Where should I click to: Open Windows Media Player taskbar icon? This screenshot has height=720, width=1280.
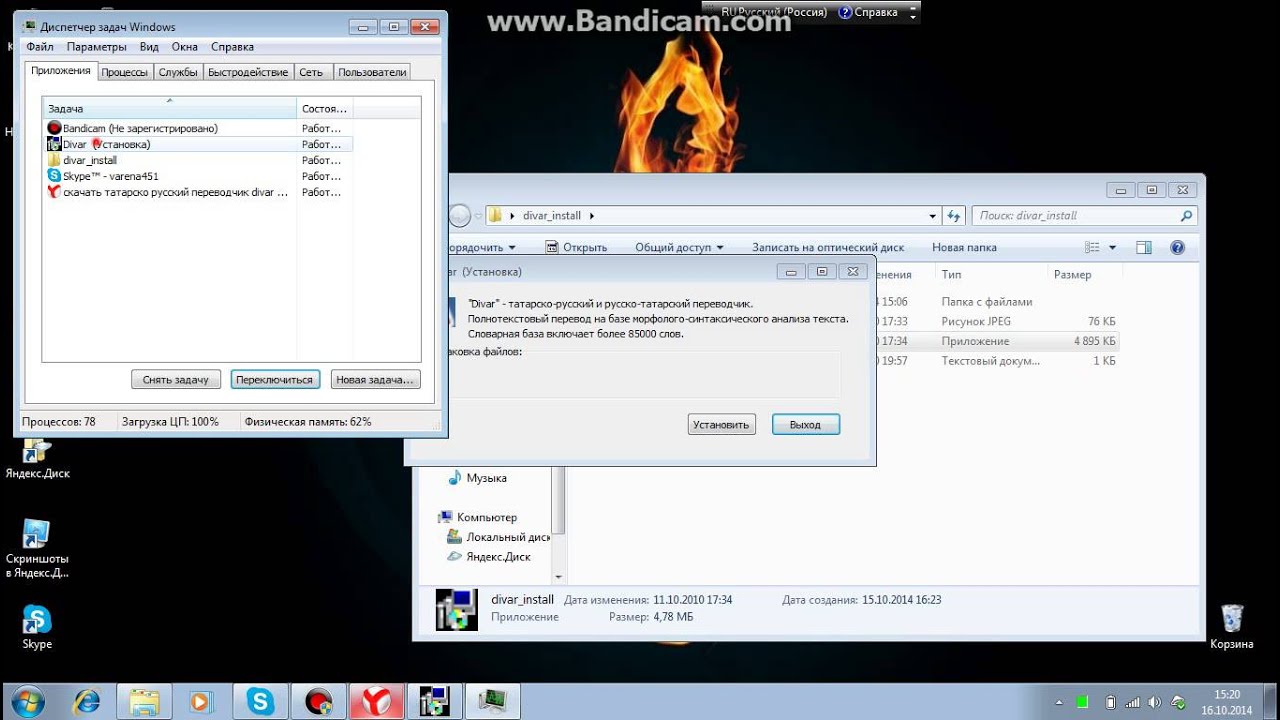pos(202,701)
